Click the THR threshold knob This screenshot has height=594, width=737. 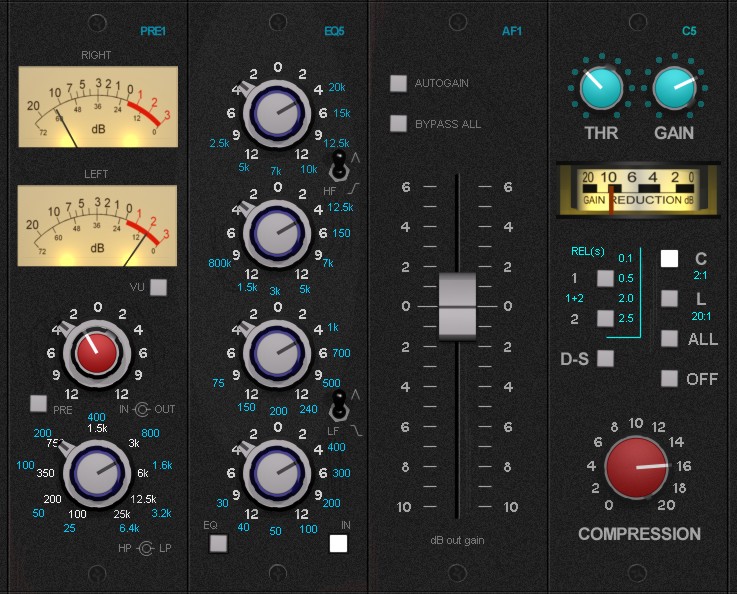coord(601,88)
